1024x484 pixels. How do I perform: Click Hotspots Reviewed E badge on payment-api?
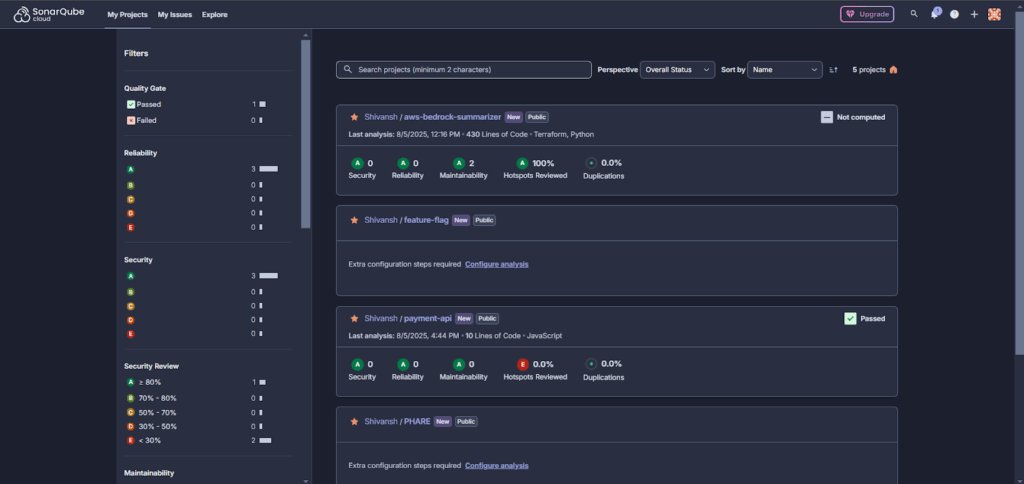(x=522, y=364)
